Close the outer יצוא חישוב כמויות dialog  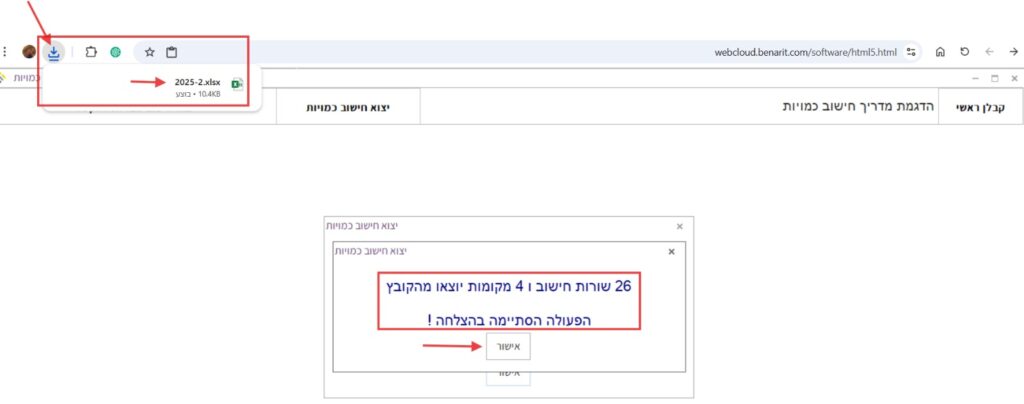(x=680, y=227)
